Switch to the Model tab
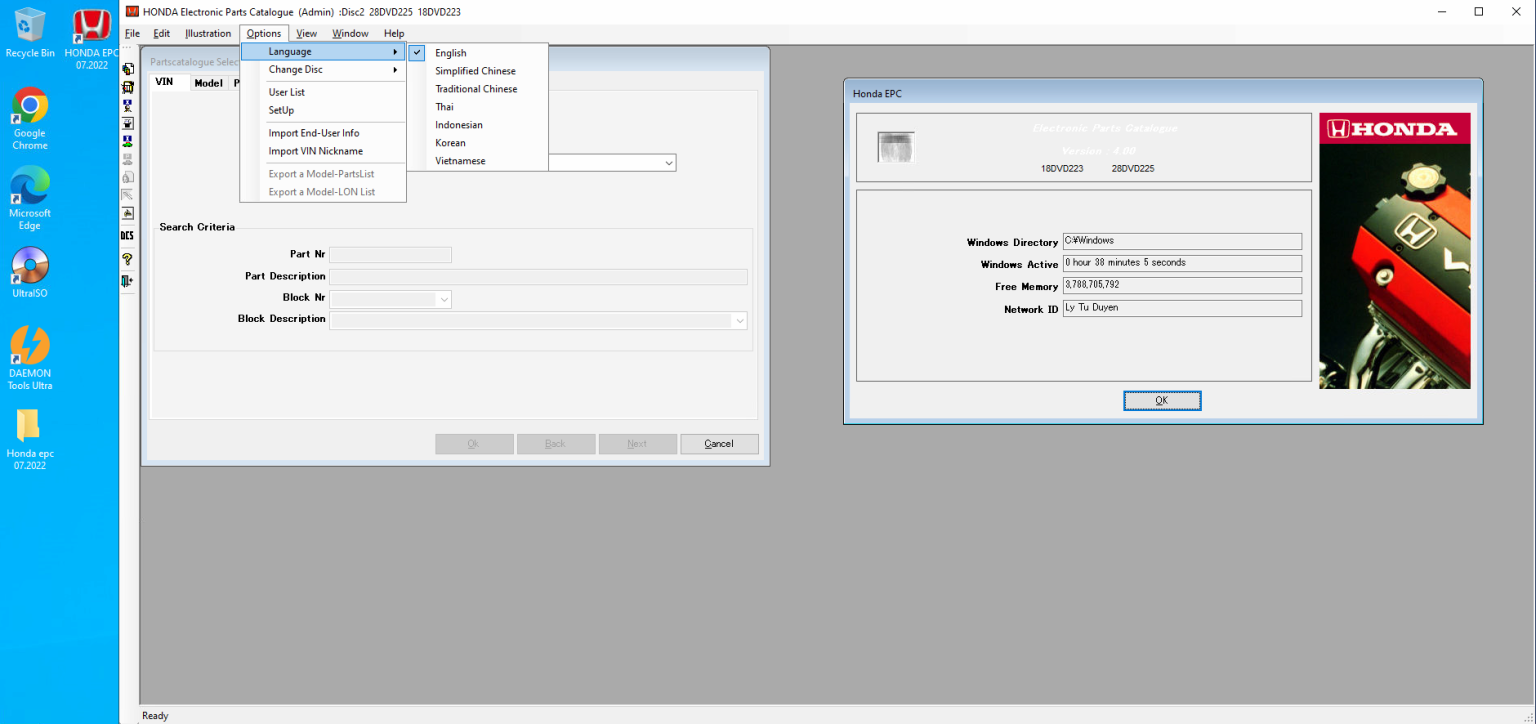This screenshot has width=1536, height=724. pos(208,82)
